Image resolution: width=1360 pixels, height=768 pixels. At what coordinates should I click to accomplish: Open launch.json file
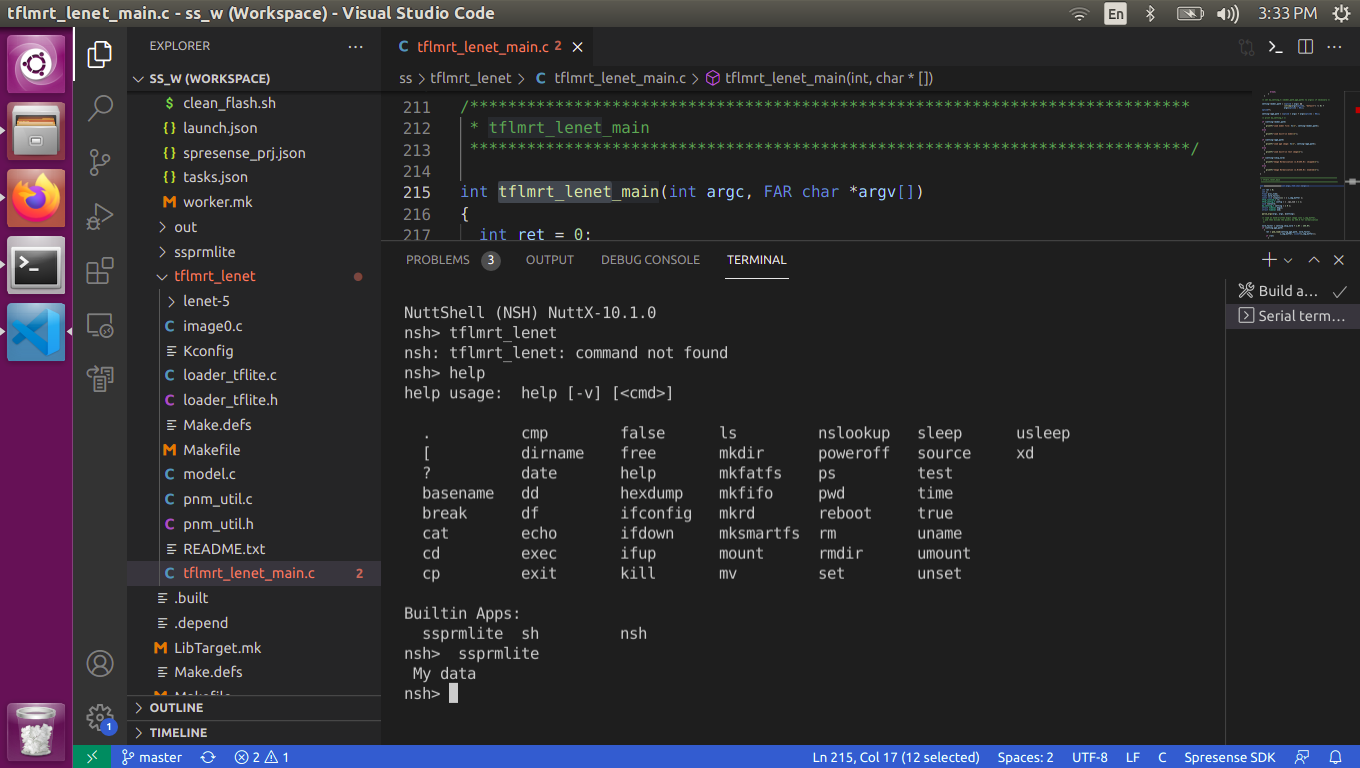point(254,128)
